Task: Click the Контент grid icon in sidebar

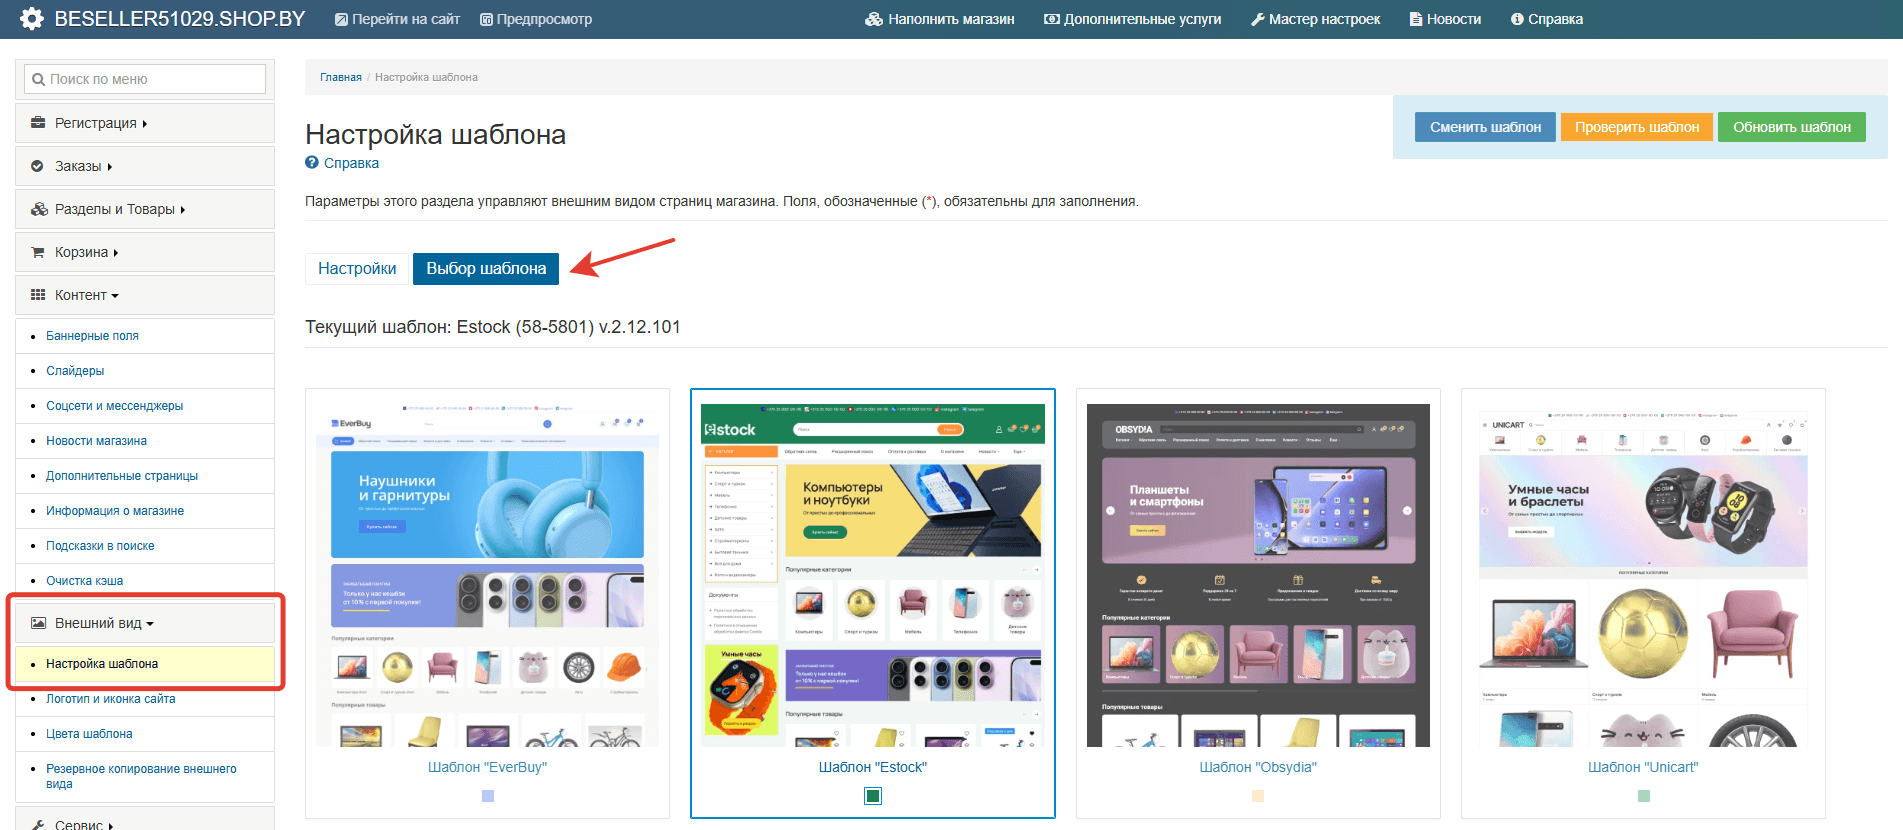Action: tap(38, 295)
